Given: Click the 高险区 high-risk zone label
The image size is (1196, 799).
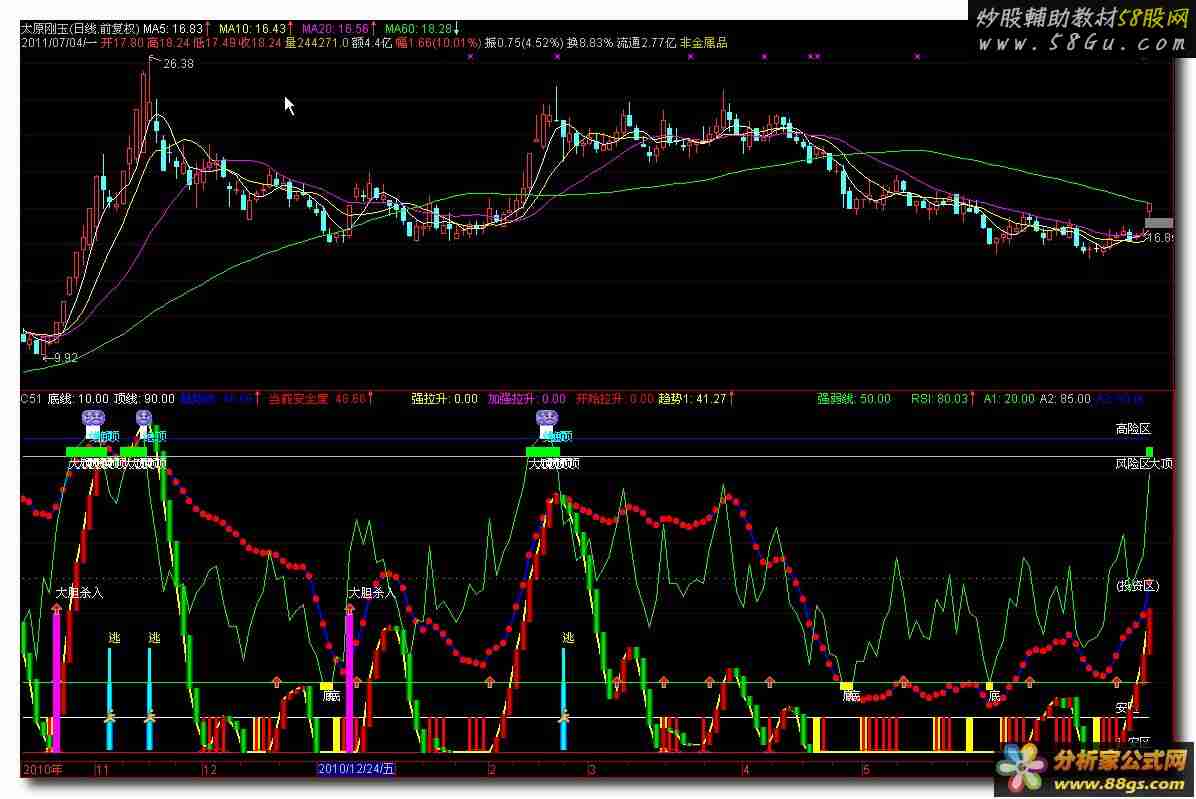Looking at the screenshot, I should coord(1133,429).
